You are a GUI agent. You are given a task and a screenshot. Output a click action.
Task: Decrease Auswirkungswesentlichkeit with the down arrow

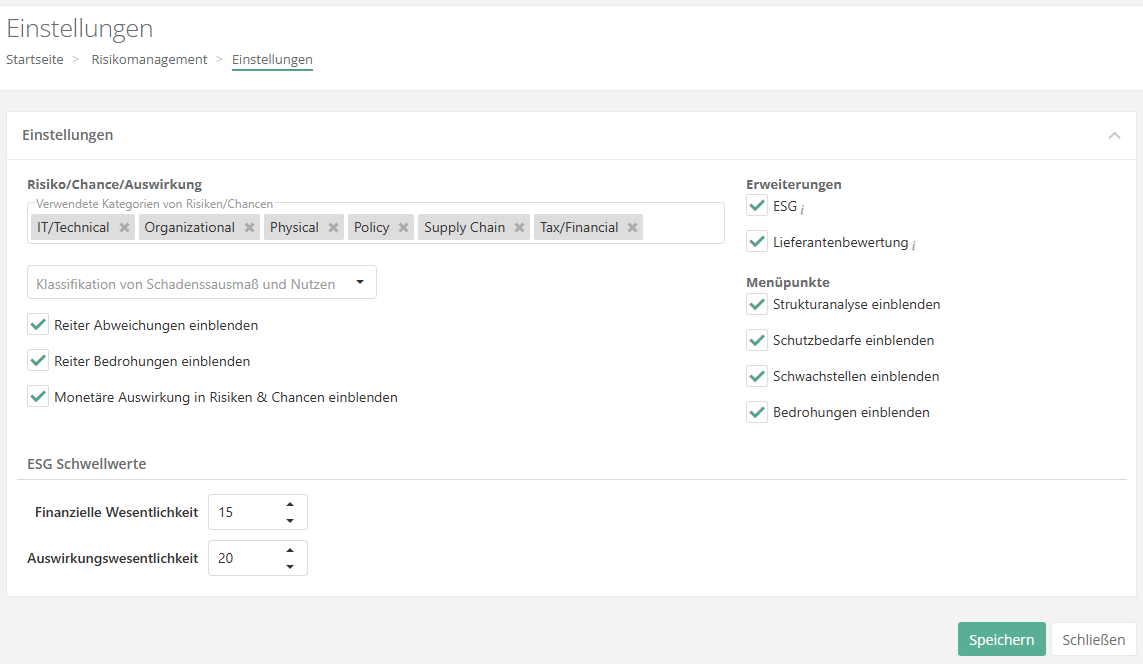pos(290,566)
